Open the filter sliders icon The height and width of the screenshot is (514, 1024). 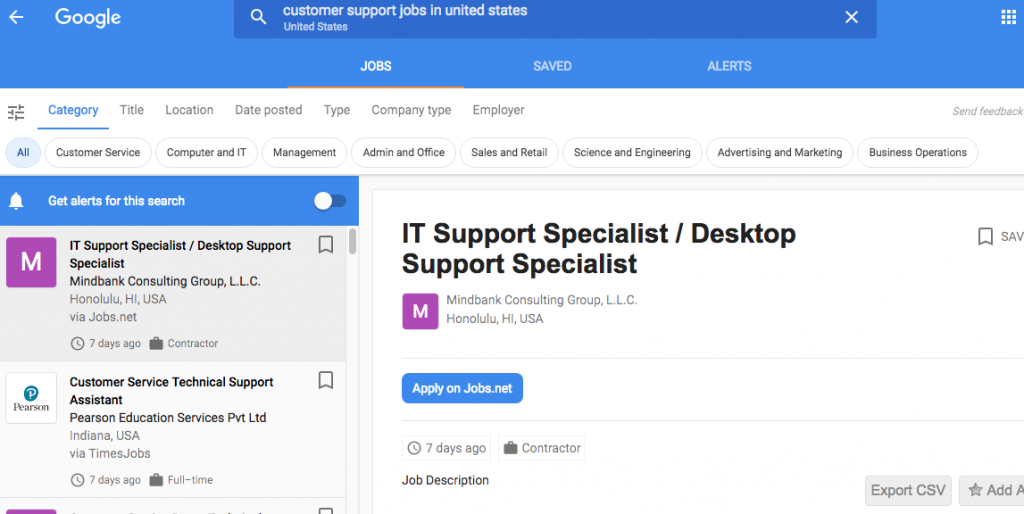tap(16, 112)
